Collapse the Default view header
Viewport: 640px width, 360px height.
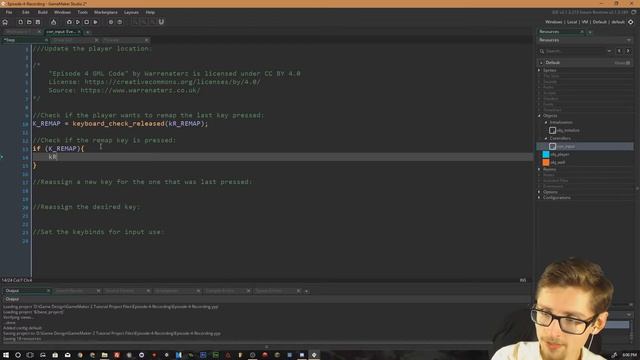[x=542, y=63]
